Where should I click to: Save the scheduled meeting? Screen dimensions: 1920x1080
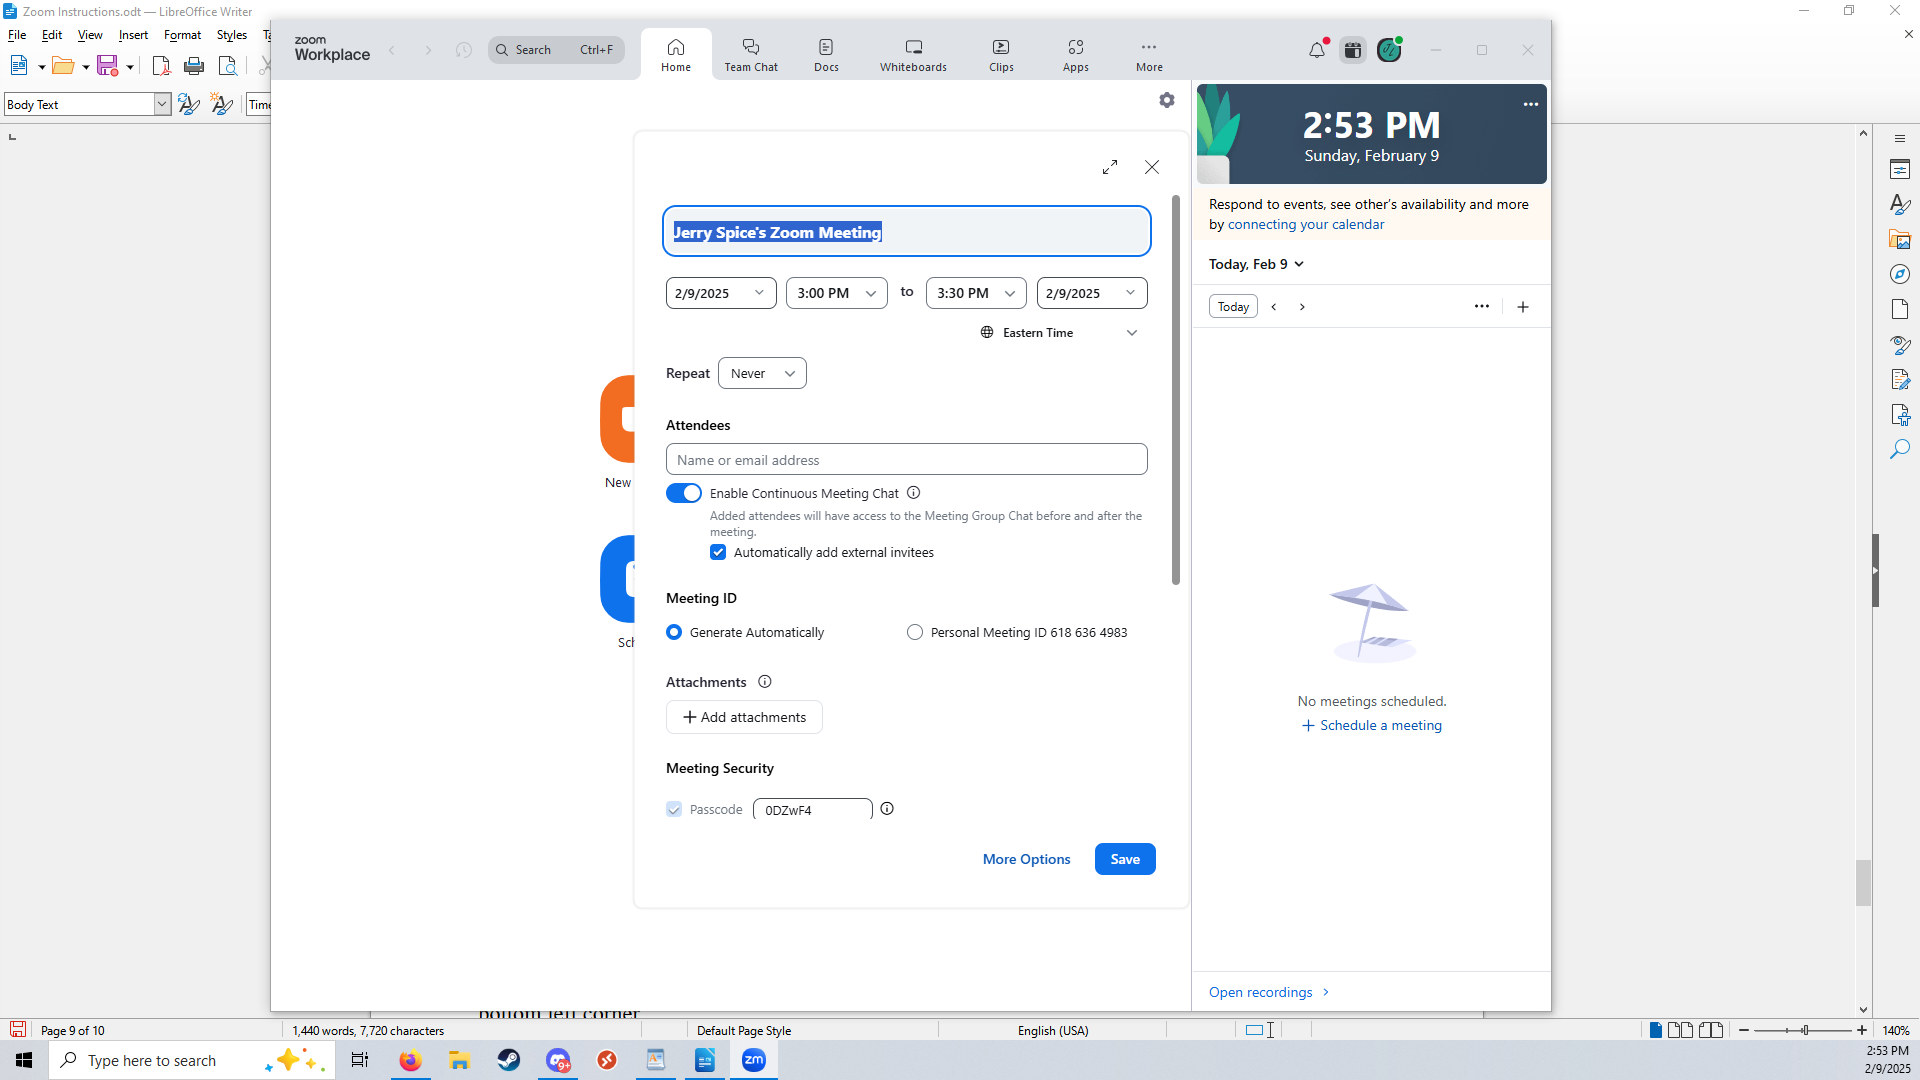tap(1125, 859)
